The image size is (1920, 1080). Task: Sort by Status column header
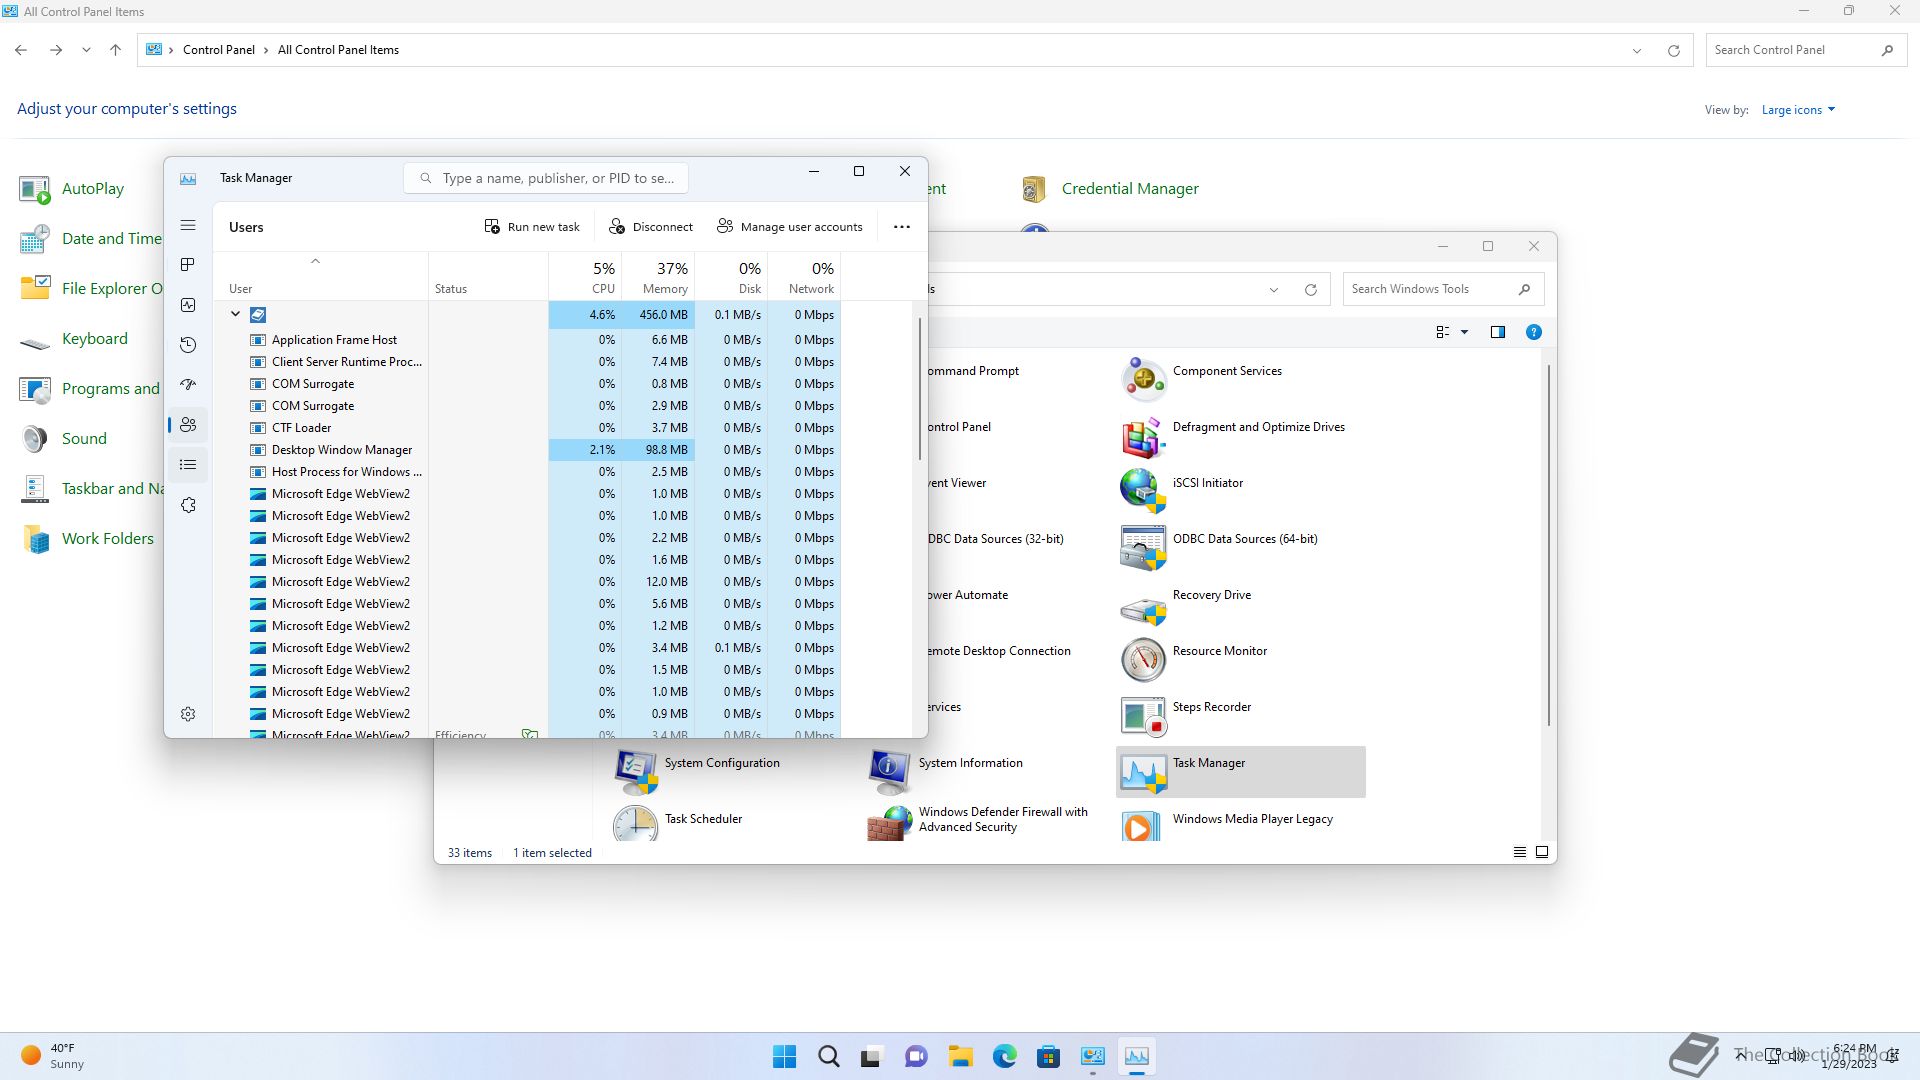[488, 277]
